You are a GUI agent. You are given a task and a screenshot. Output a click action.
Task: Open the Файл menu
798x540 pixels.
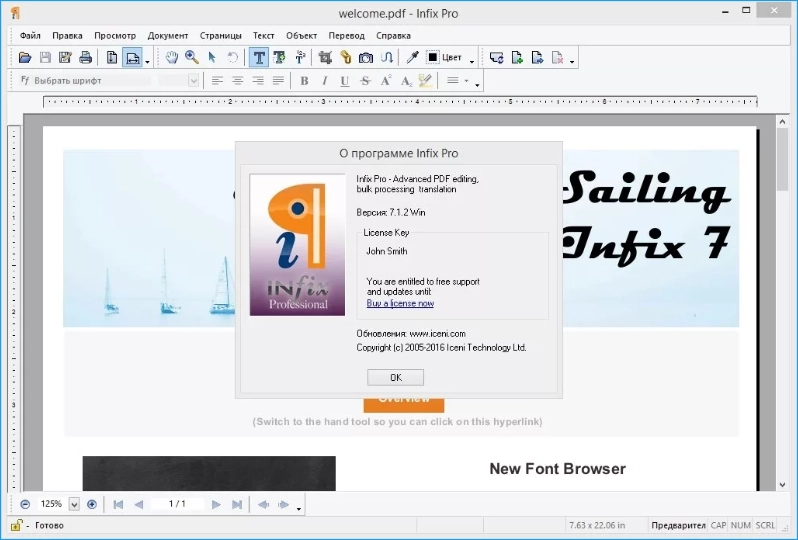pos(30,36)
